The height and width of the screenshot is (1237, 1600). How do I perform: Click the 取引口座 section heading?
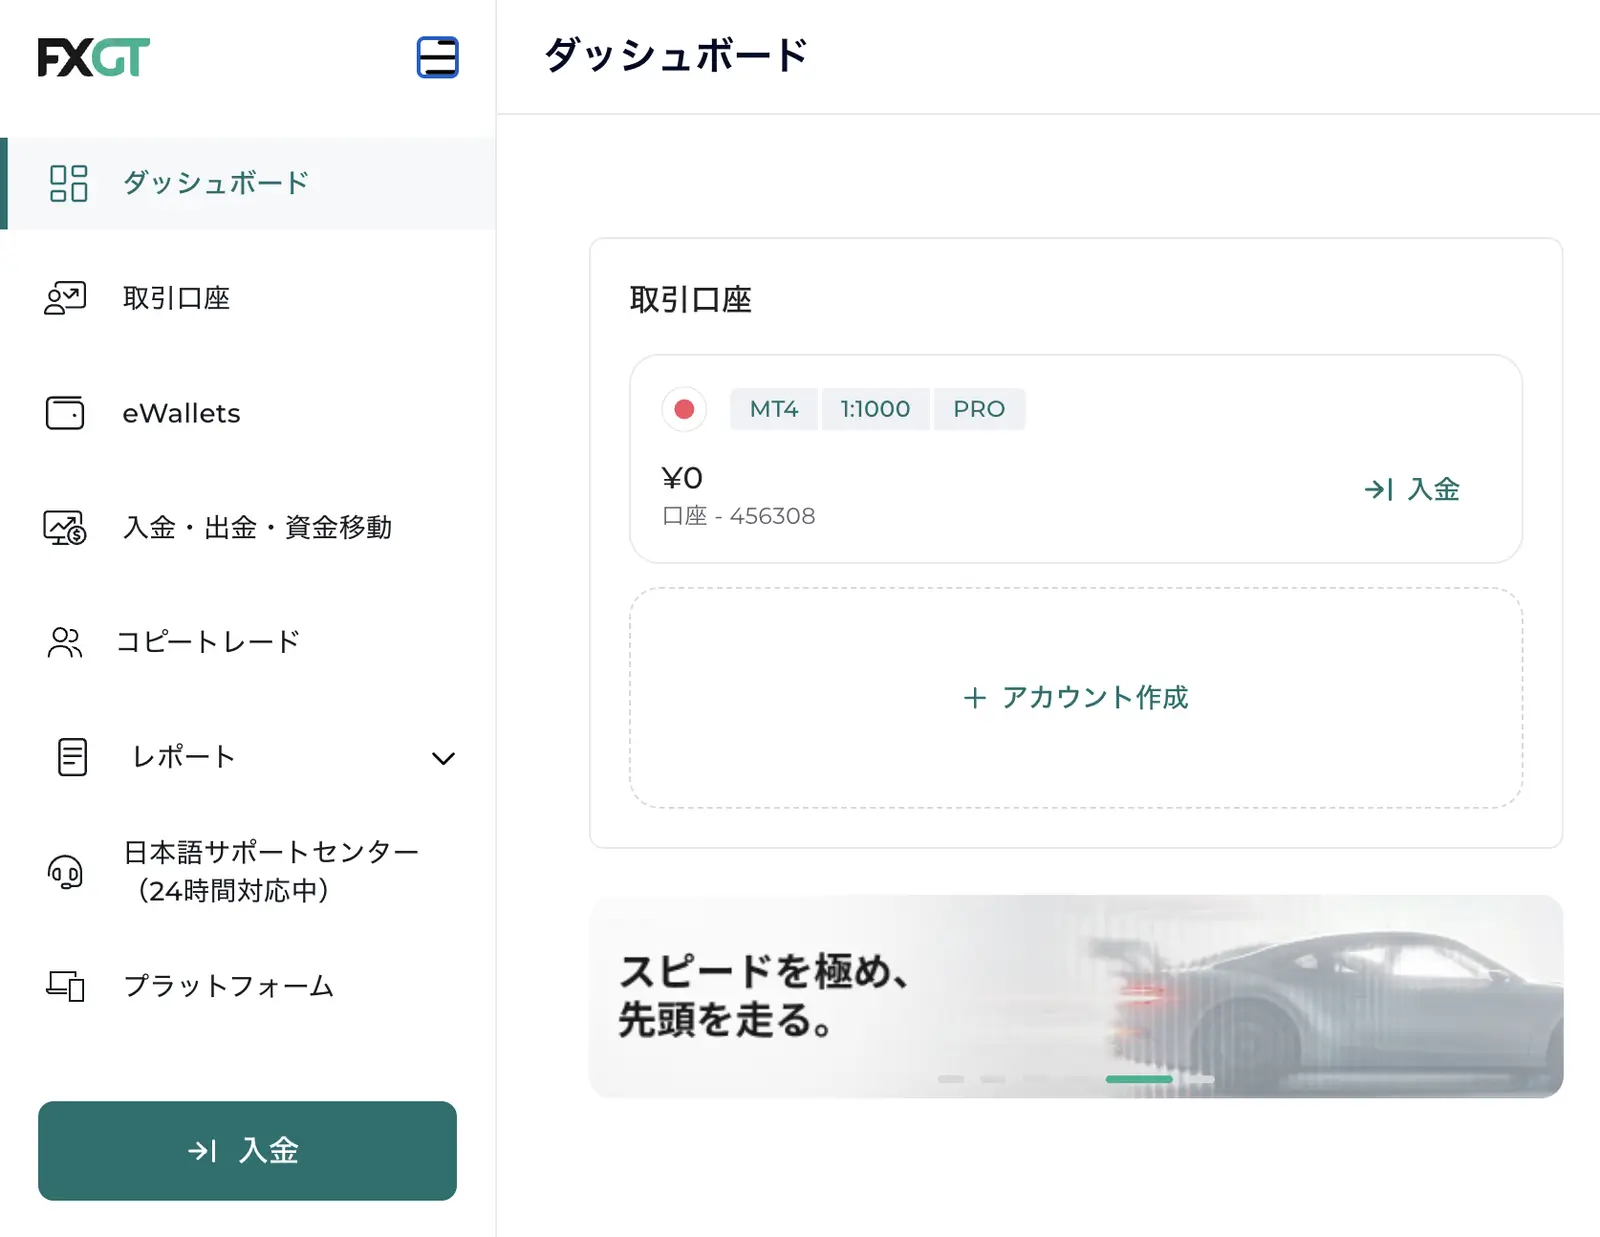click(691, 300)
